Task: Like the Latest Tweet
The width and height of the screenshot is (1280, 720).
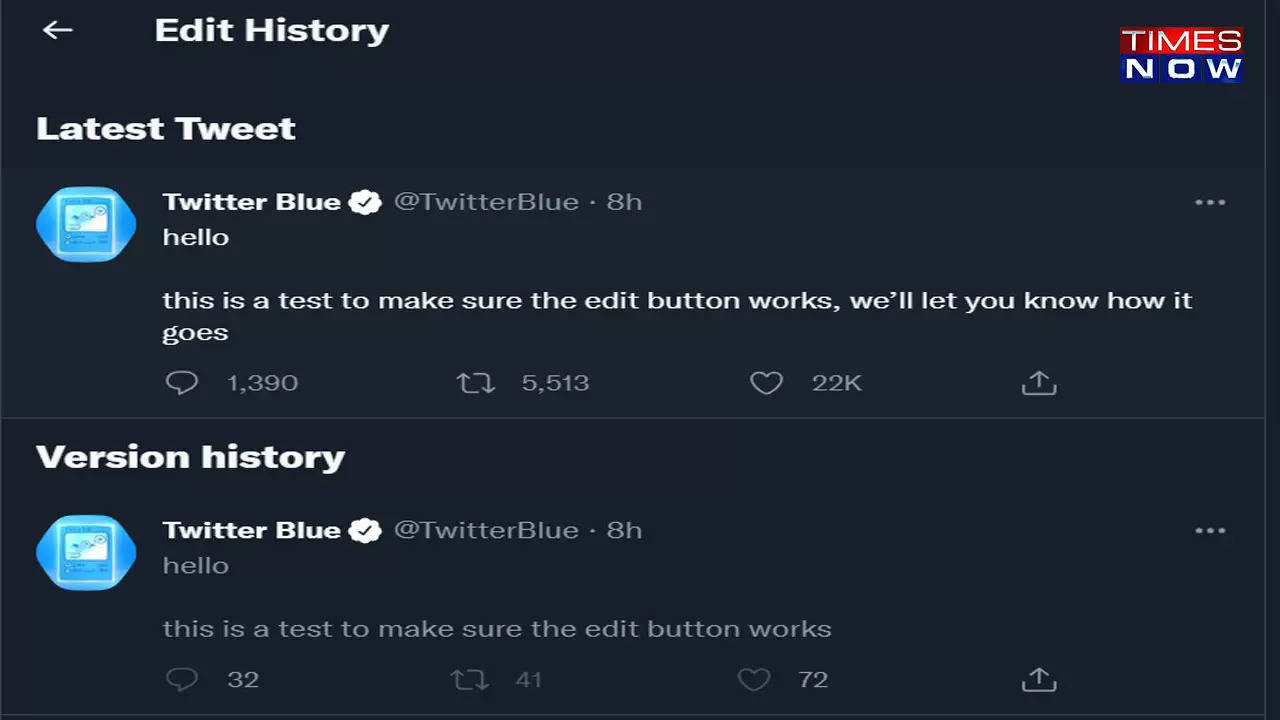Action: click(x=766, y=383)
